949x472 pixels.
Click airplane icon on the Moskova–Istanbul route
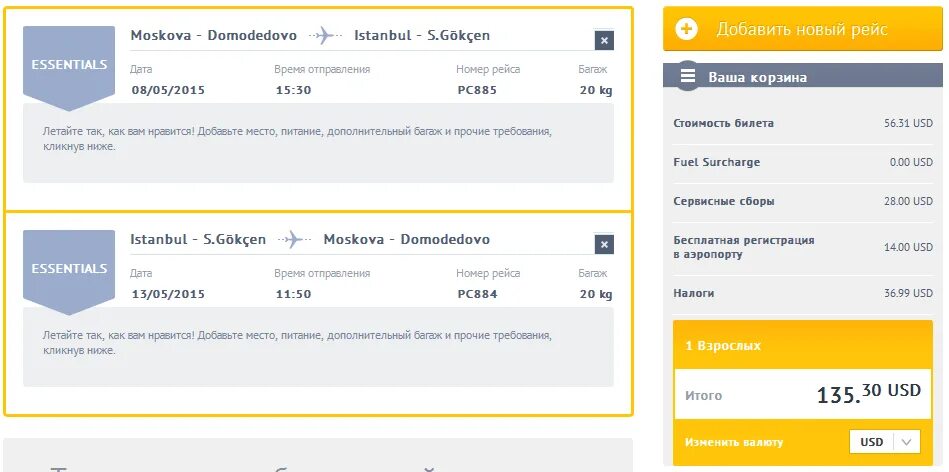(x=326, y=35)
